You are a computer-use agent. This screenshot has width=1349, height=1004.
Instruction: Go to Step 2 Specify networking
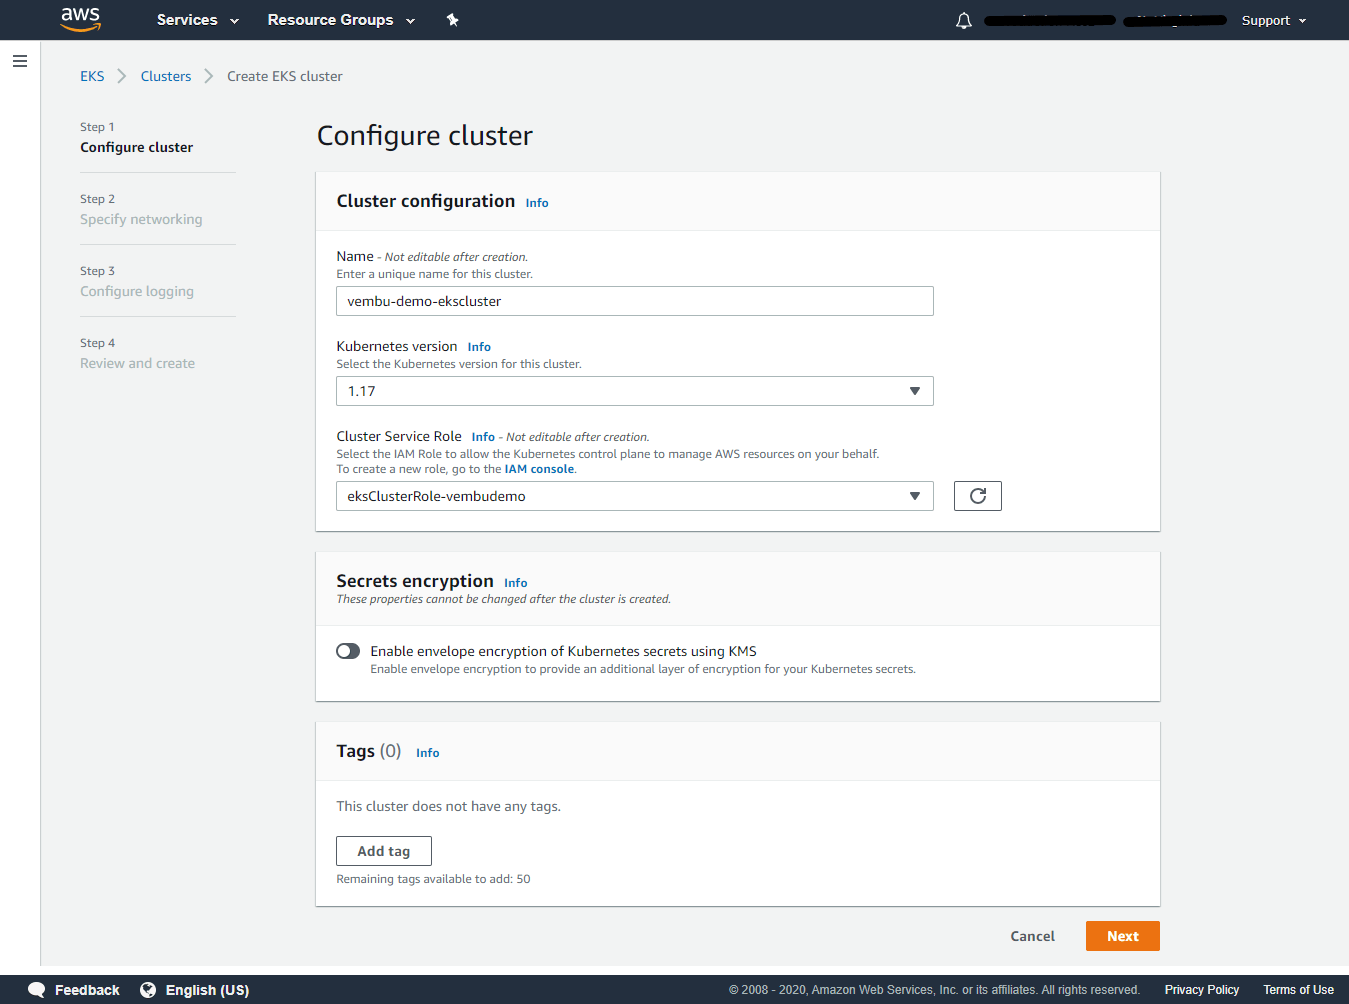141,219
